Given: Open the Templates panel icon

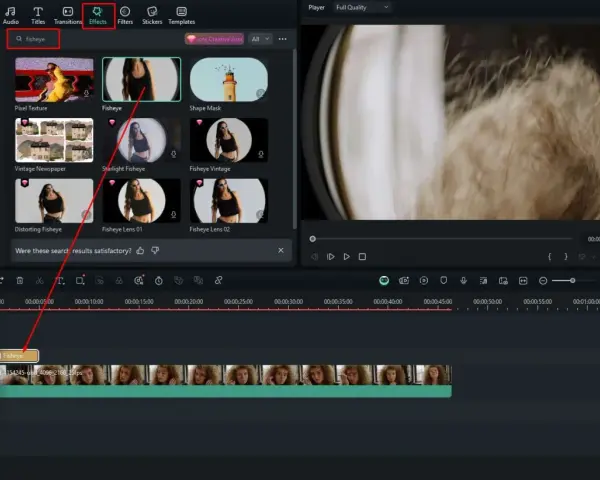Looking at the screenshot, I should point(181,15).
